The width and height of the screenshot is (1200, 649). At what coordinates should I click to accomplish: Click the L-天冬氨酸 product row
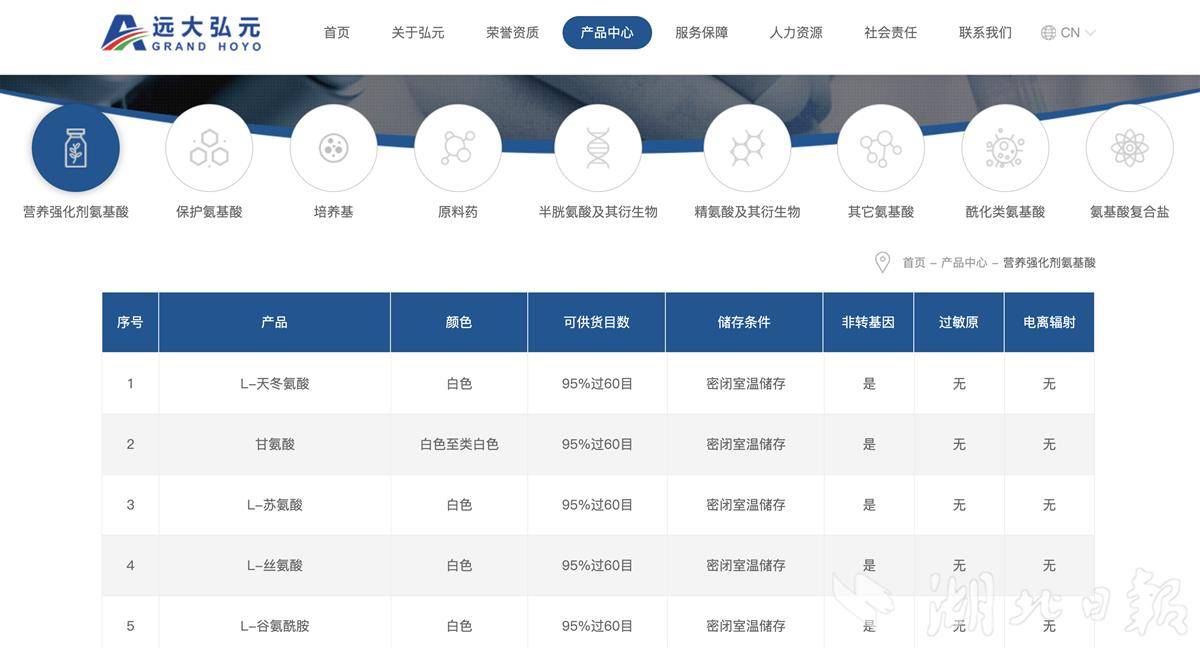pos(275,384)
